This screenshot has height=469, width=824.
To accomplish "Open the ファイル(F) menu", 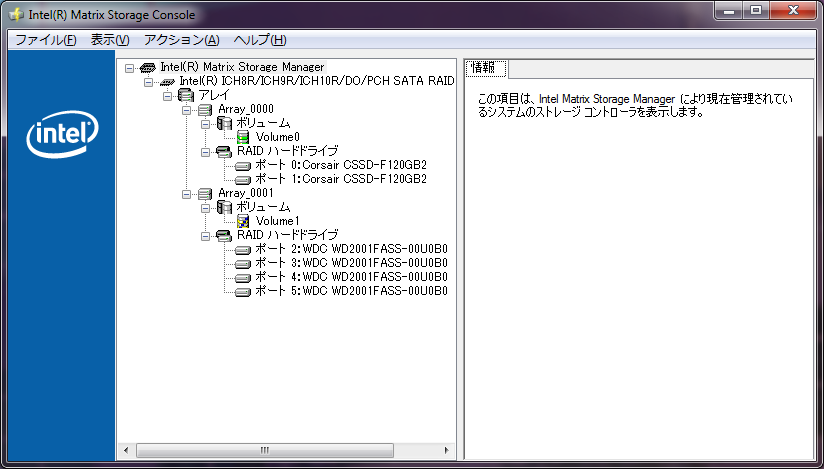I will (46, 40).
